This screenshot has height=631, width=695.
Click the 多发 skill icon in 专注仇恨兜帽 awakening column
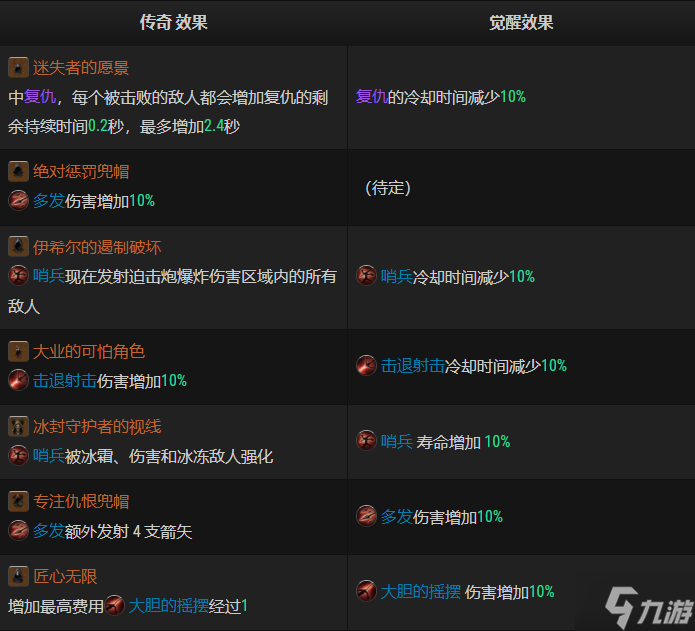coord(367,516)
